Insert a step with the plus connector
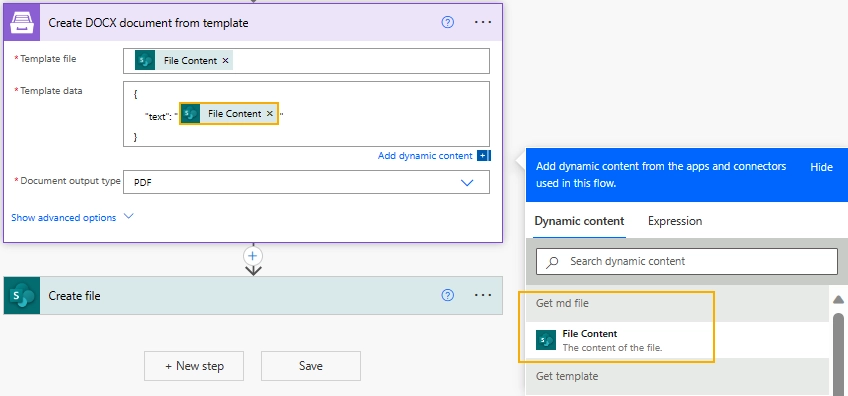 point(253,256)
